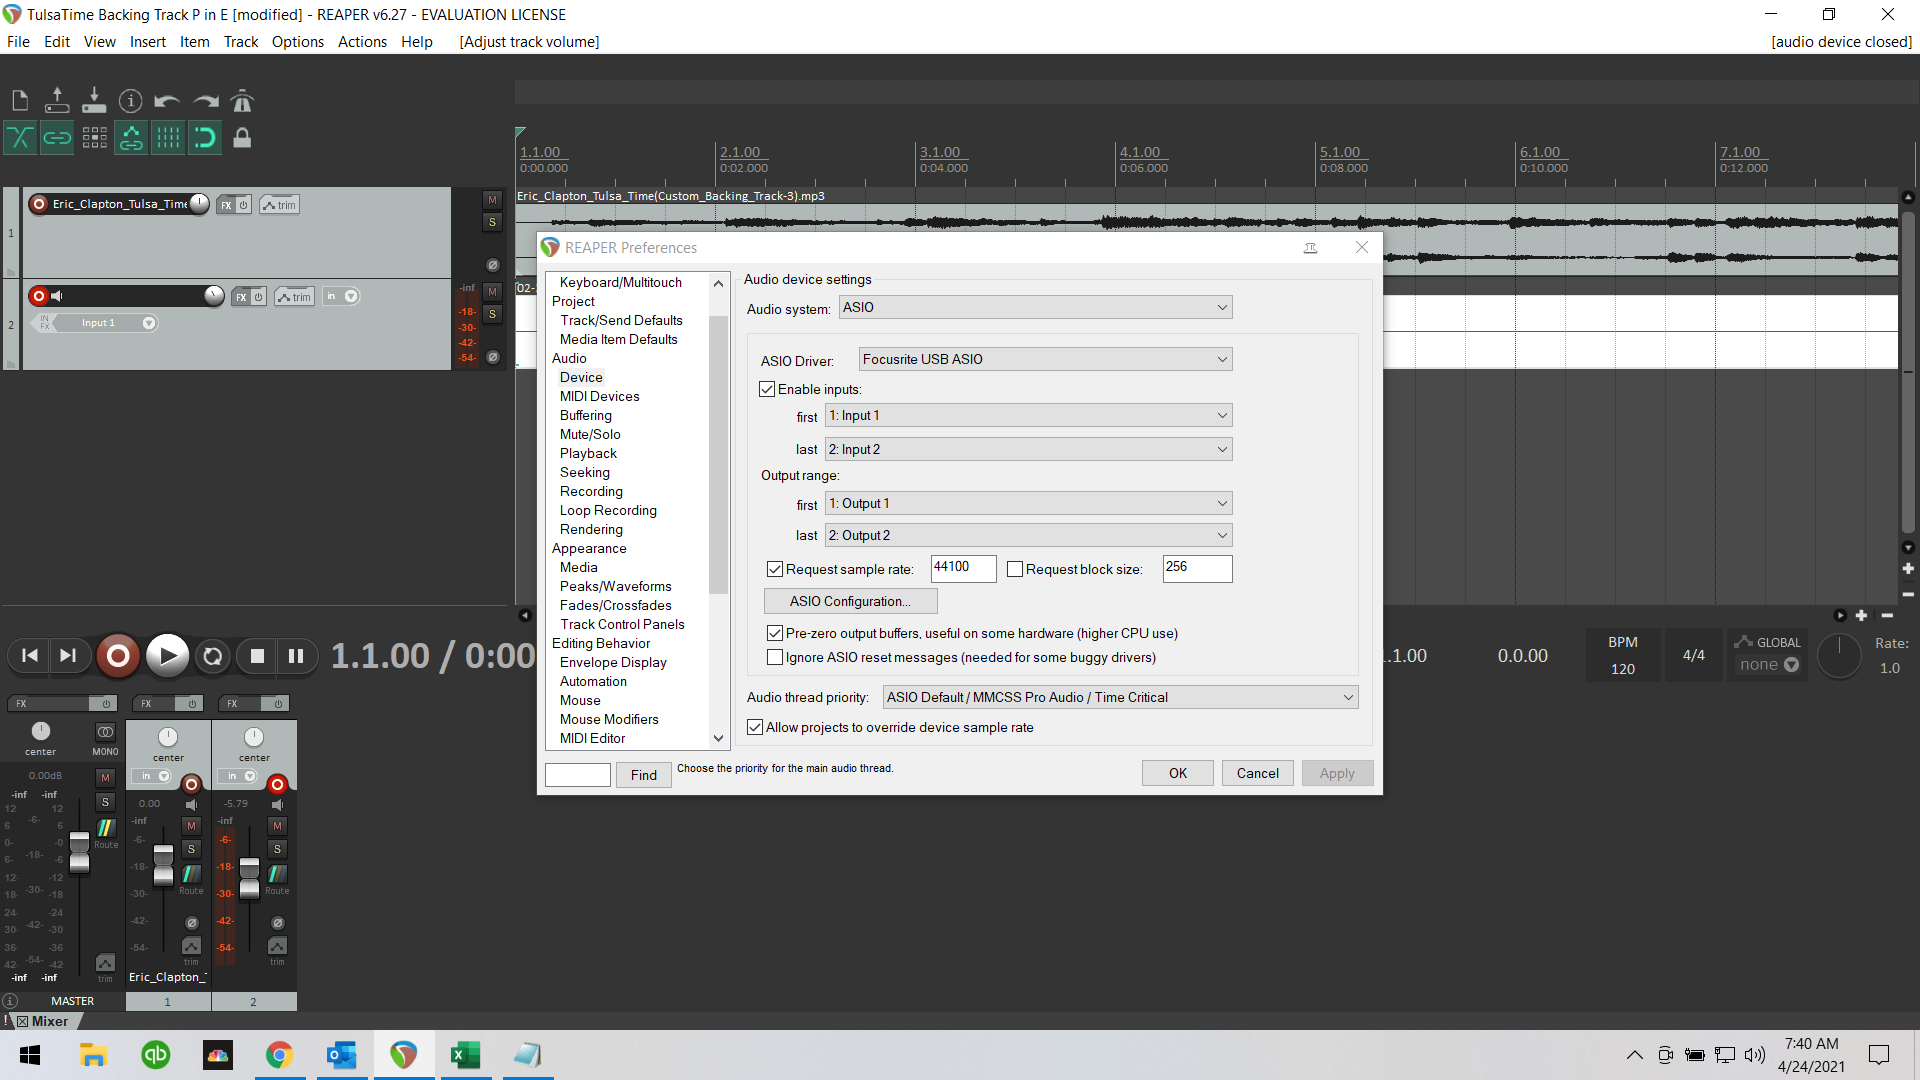Open the Track menu
The image size is (1920, 1080).
(241, 42)
